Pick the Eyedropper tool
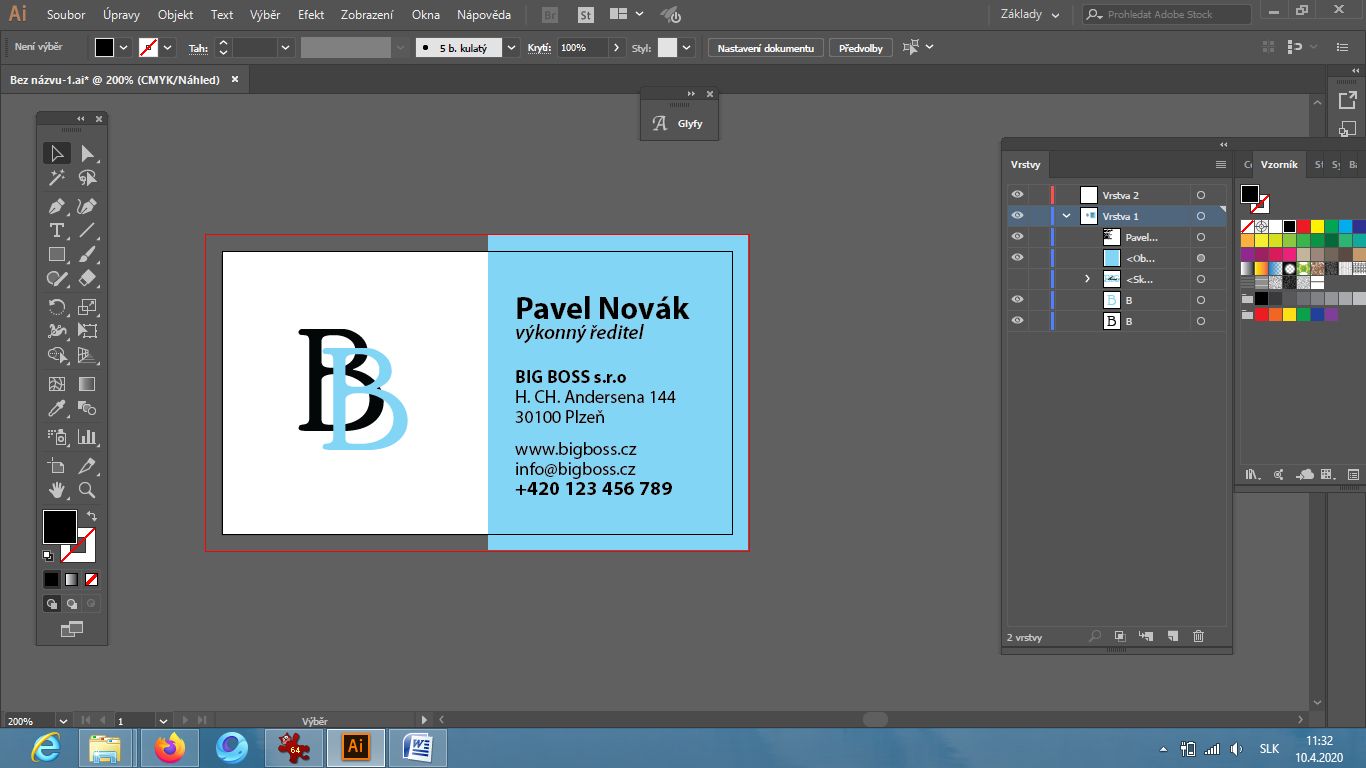Image resolution: width=1366 pixels, height=768 pixels. (57, 409)
